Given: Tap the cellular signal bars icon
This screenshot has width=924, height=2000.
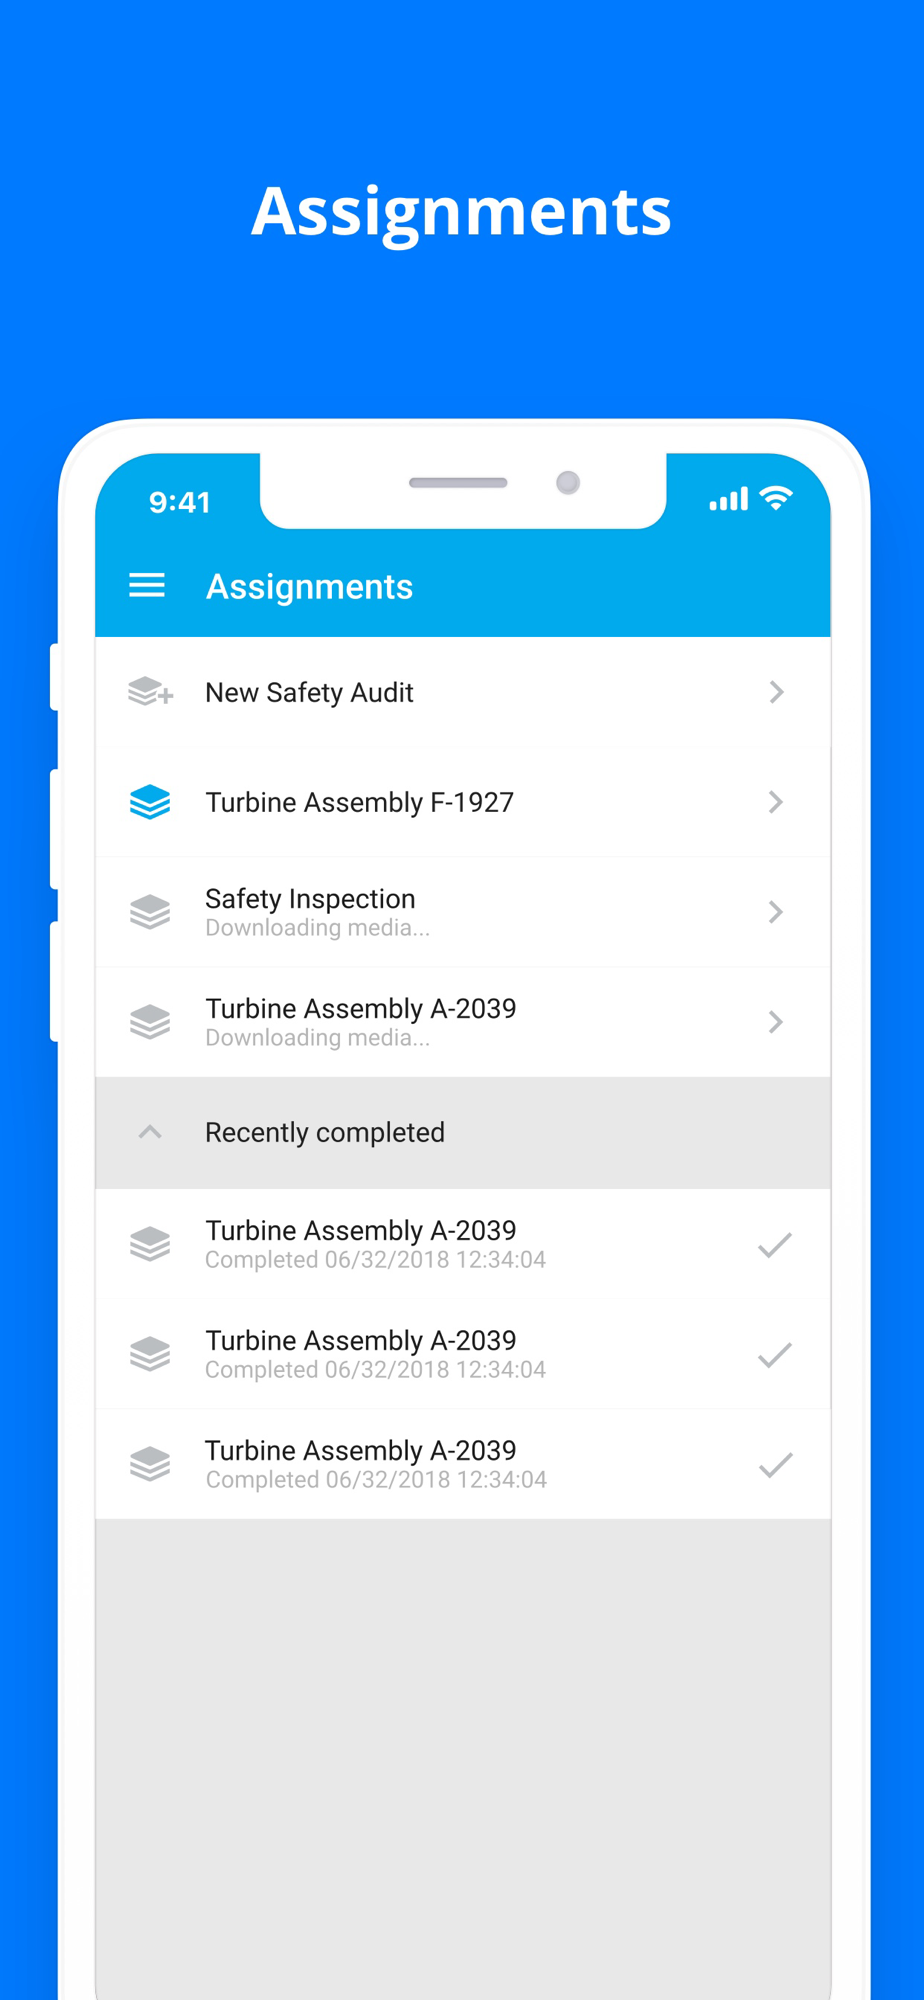Looking at the screenshot, I should click(729, 499).
